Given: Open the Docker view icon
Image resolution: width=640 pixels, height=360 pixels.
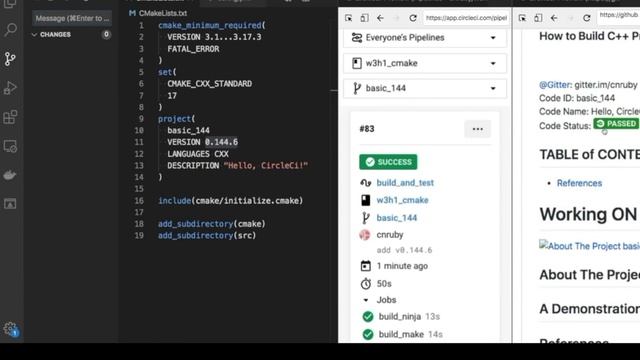Looking at the screenshot, I should pos(10,175).
